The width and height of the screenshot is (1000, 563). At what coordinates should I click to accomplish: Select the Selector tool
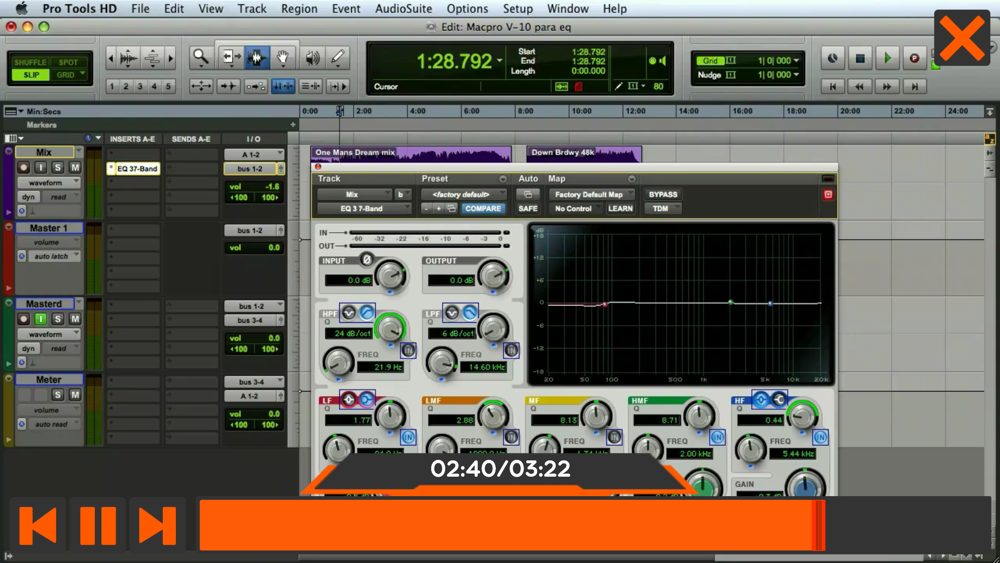(256, 58)
